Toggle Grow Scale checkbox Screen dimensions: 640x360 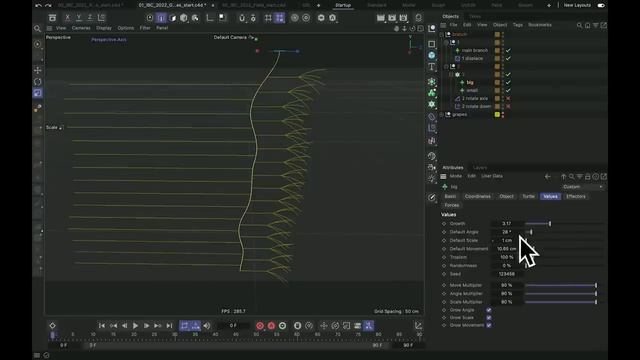tap(489, 318)
